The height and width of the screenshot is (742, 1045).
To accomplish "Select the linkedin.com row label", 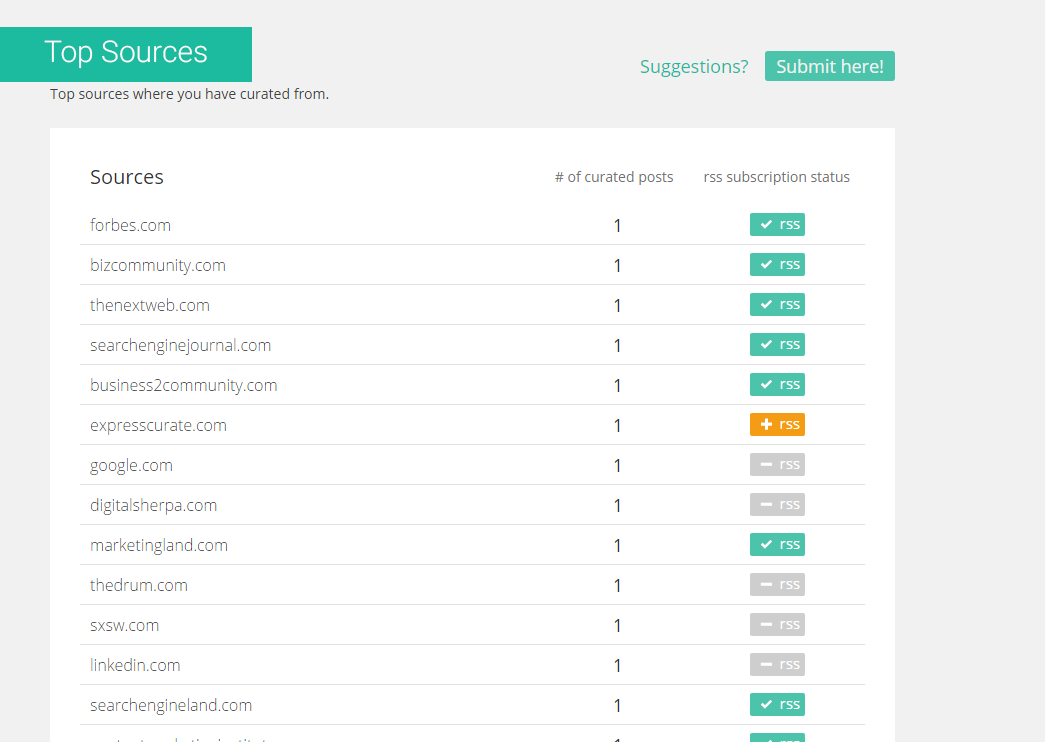I will (x=135, y=665).
